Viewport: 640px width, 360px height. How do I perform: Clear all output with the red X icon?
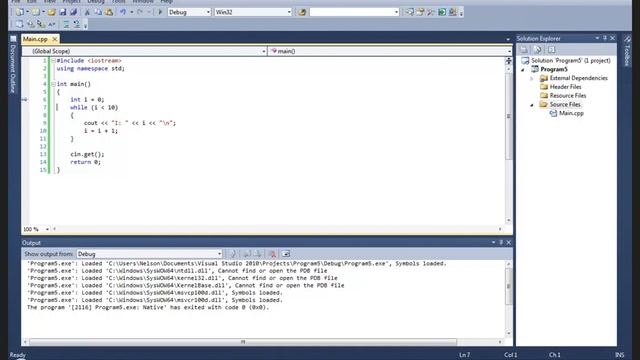[x=273, y=254]
